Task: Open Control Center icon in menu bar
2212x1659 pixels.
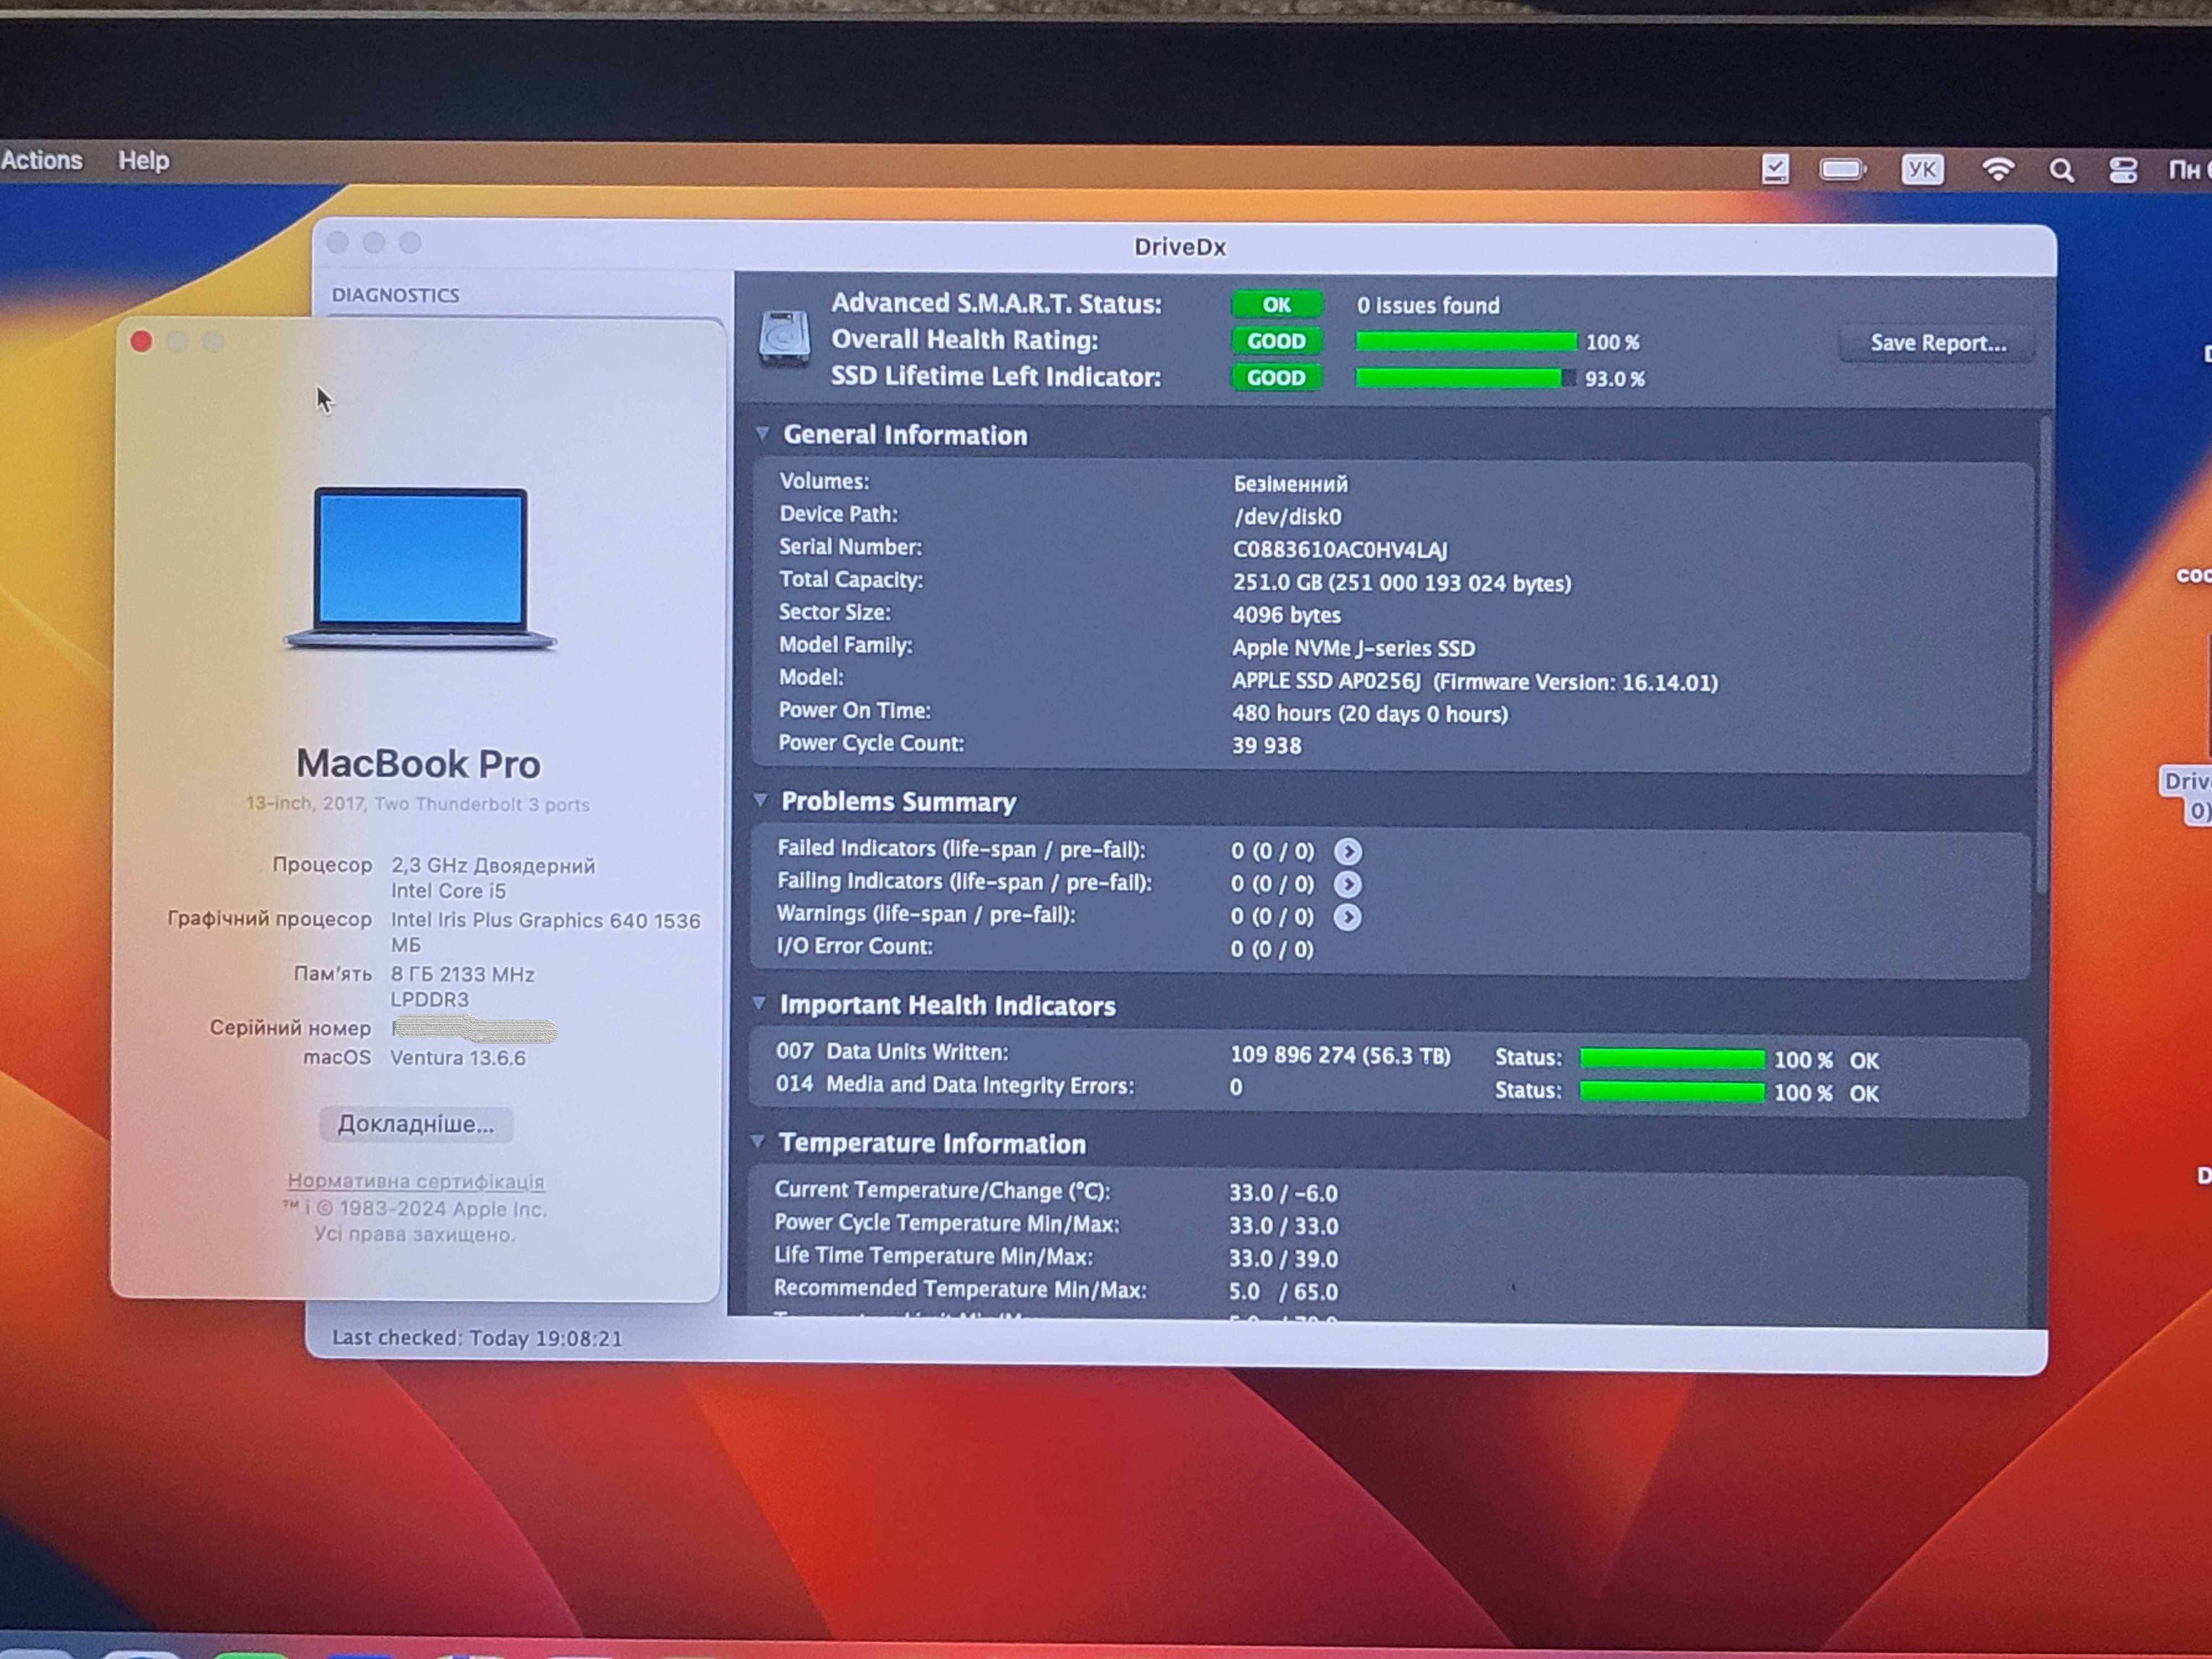Action: pyautogui.click(x=2123, y=170)
